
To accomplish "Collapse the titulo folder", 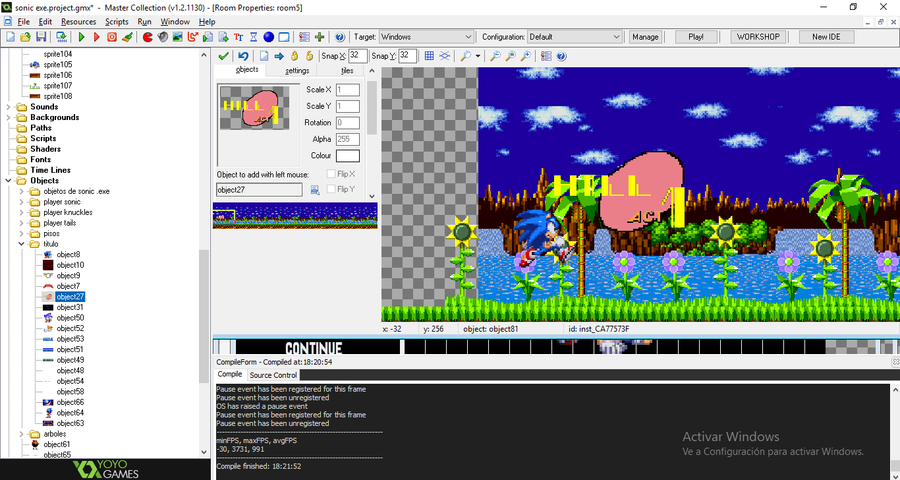I will pos(22,244).
